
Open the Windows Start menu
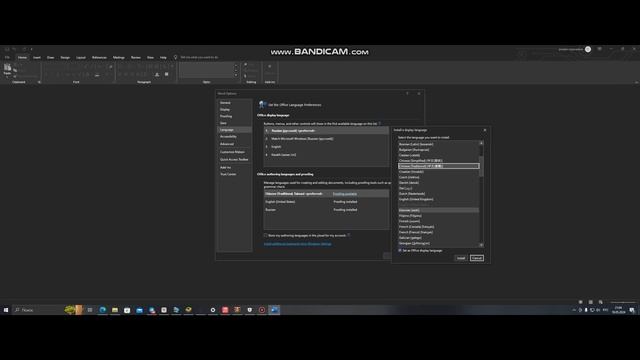tap(6, 310)
